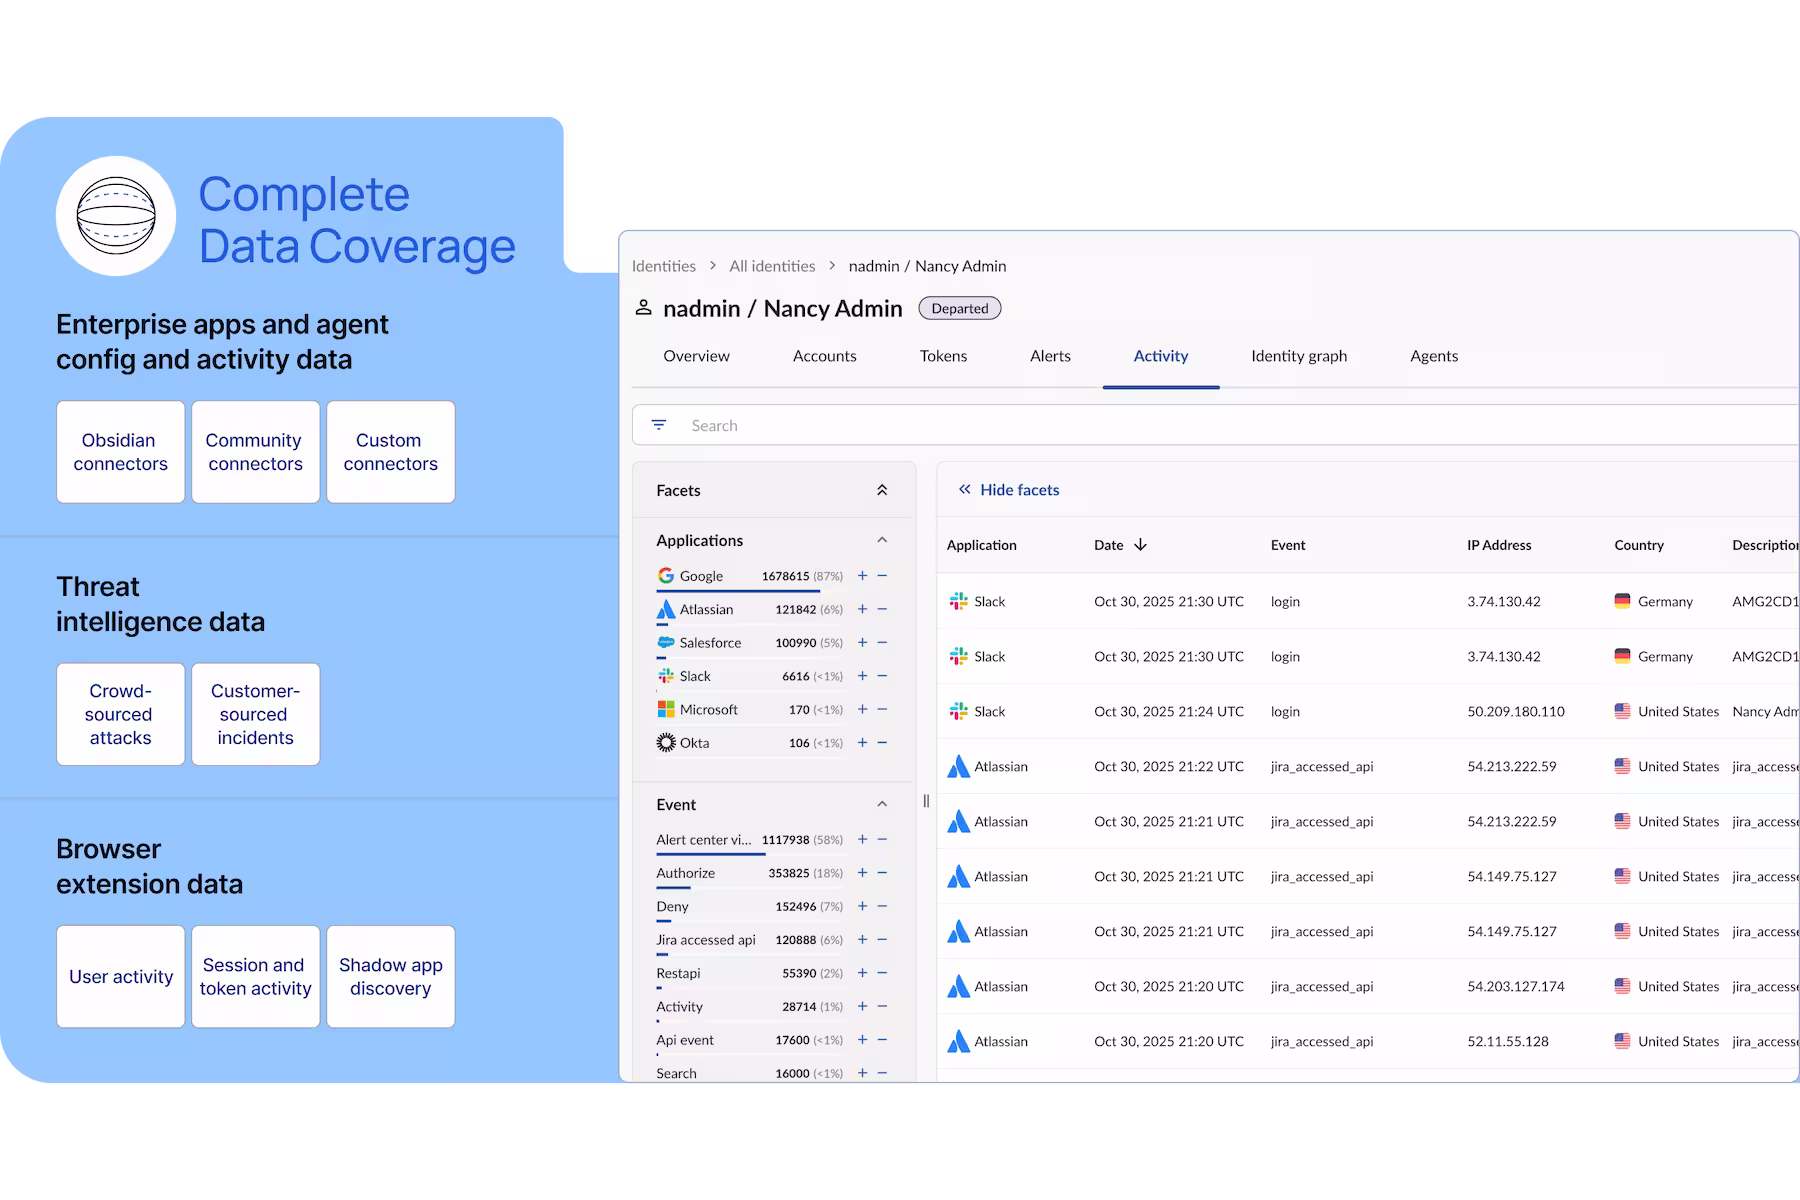Click the user identity icon beside nadmin
This screenshot has height=1200, width=1800.
point(644,308)
